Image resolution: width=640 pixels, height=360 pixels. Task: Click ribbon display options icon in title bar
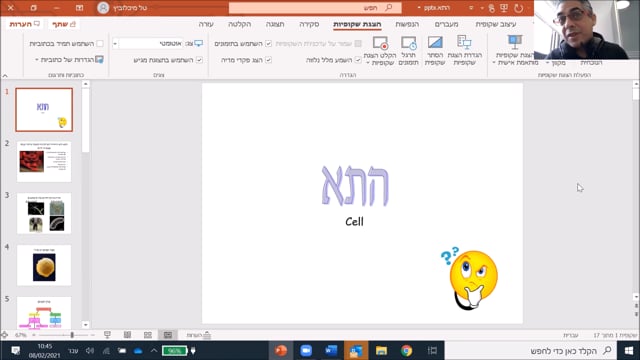pos(80,8)
